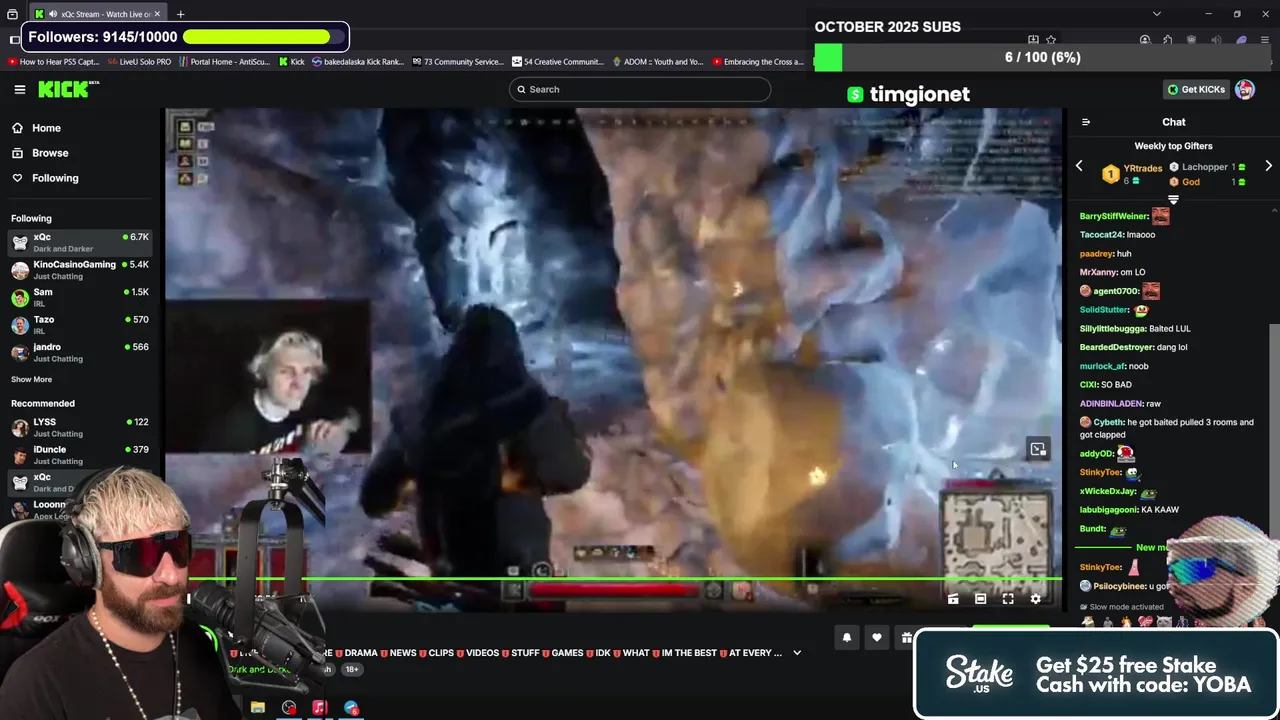This screenshot has width=1280, height=720.
Task: Click the picture-in-picture icon over the video
Action: 1038,449
